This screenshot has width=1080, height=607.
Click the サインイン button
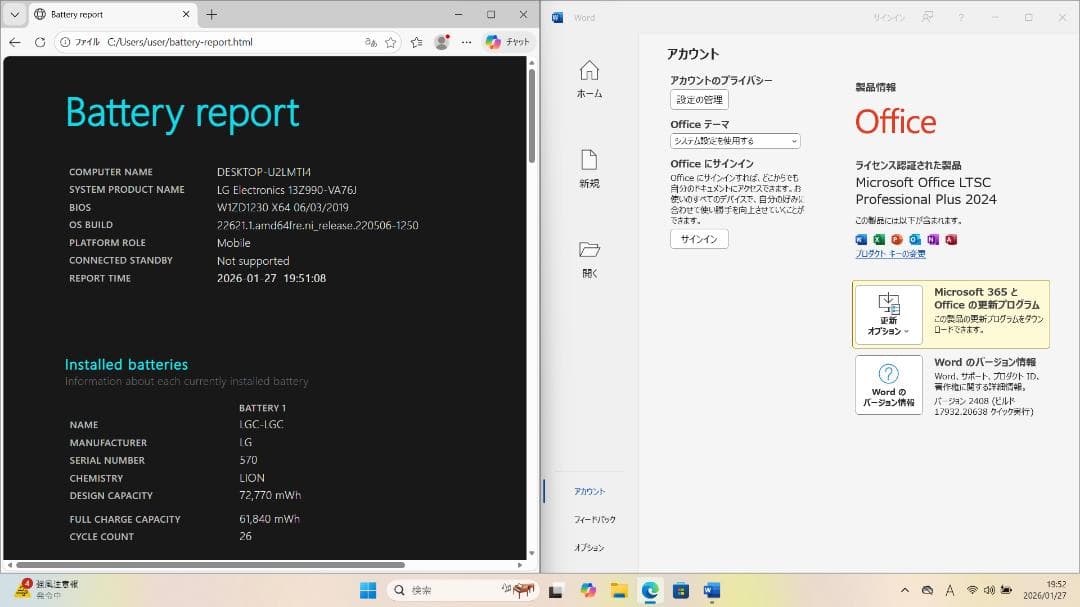pos(698,239)
